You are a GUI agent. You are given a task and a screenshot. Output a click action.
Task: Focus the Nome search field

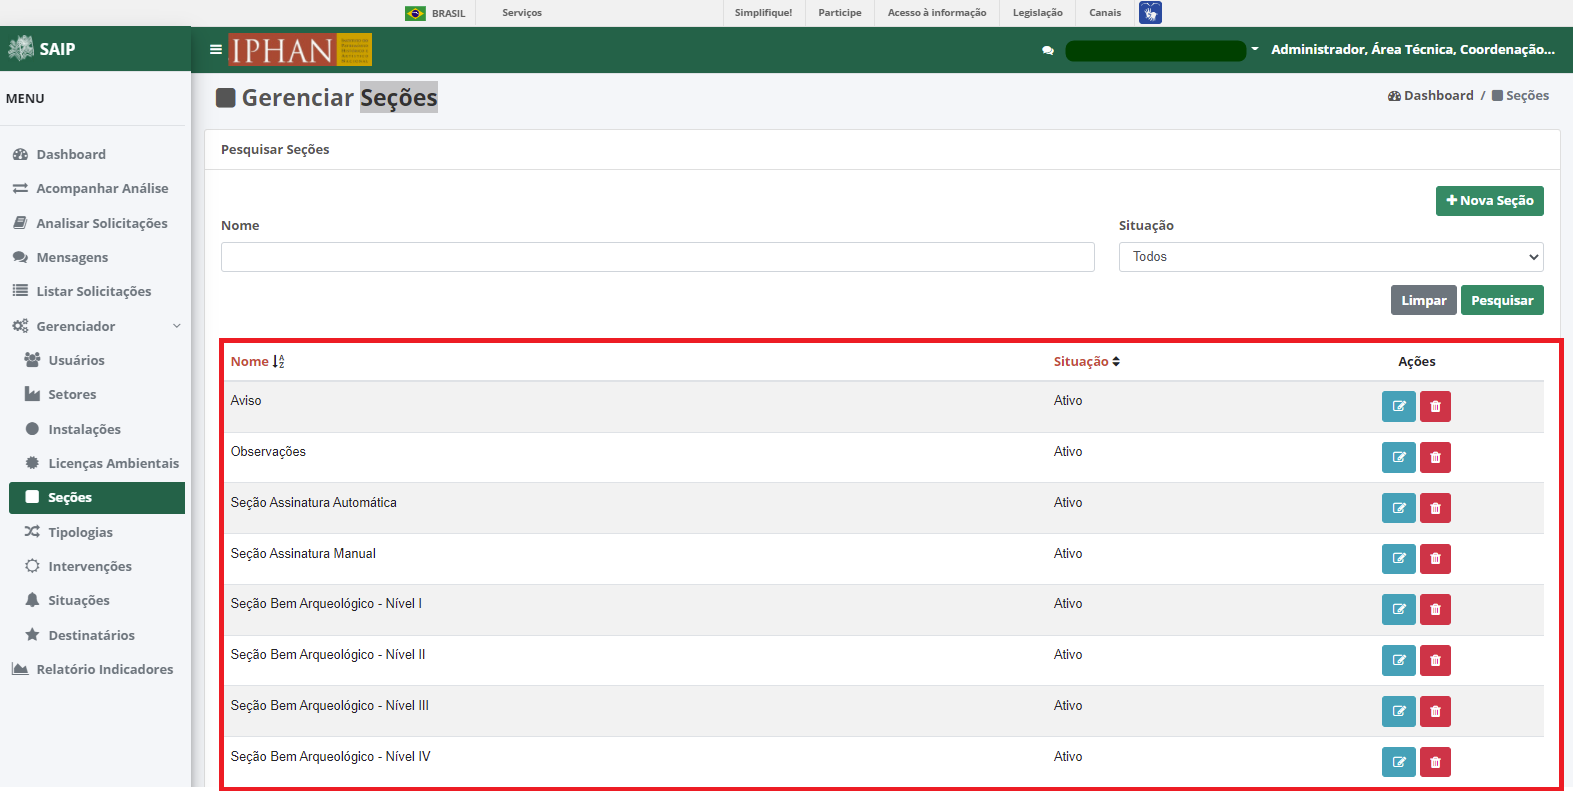pyautogui.click(x=658, y=257)
